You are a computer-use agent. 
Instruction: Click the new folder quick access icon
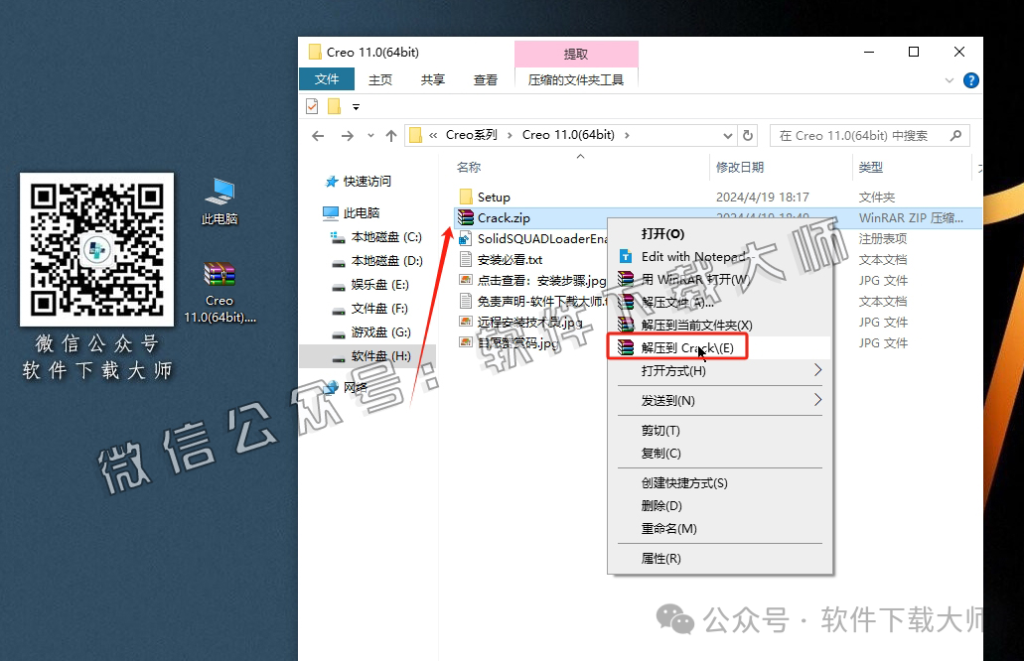coord(334,106)
